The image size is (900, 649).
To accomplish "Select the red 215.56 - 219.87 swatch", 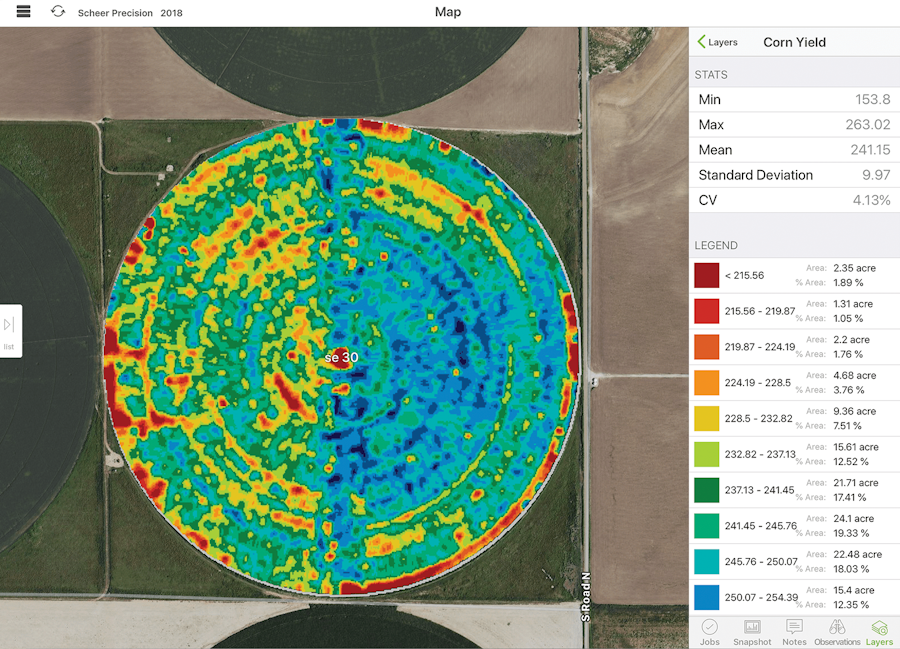I will coord(706,311).
